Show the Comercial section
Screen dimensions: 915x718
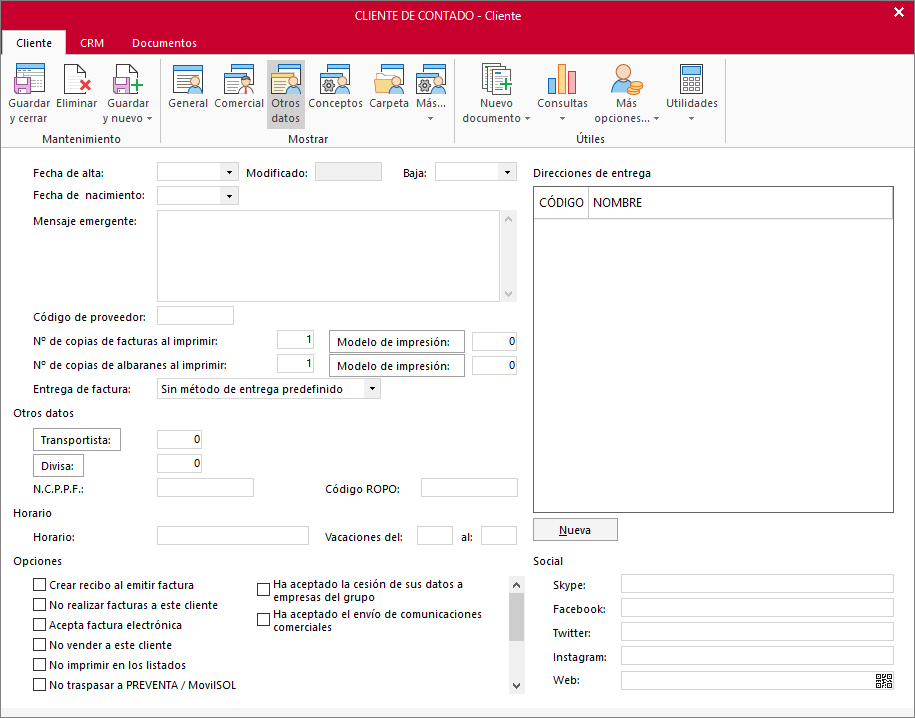(239, 80)
